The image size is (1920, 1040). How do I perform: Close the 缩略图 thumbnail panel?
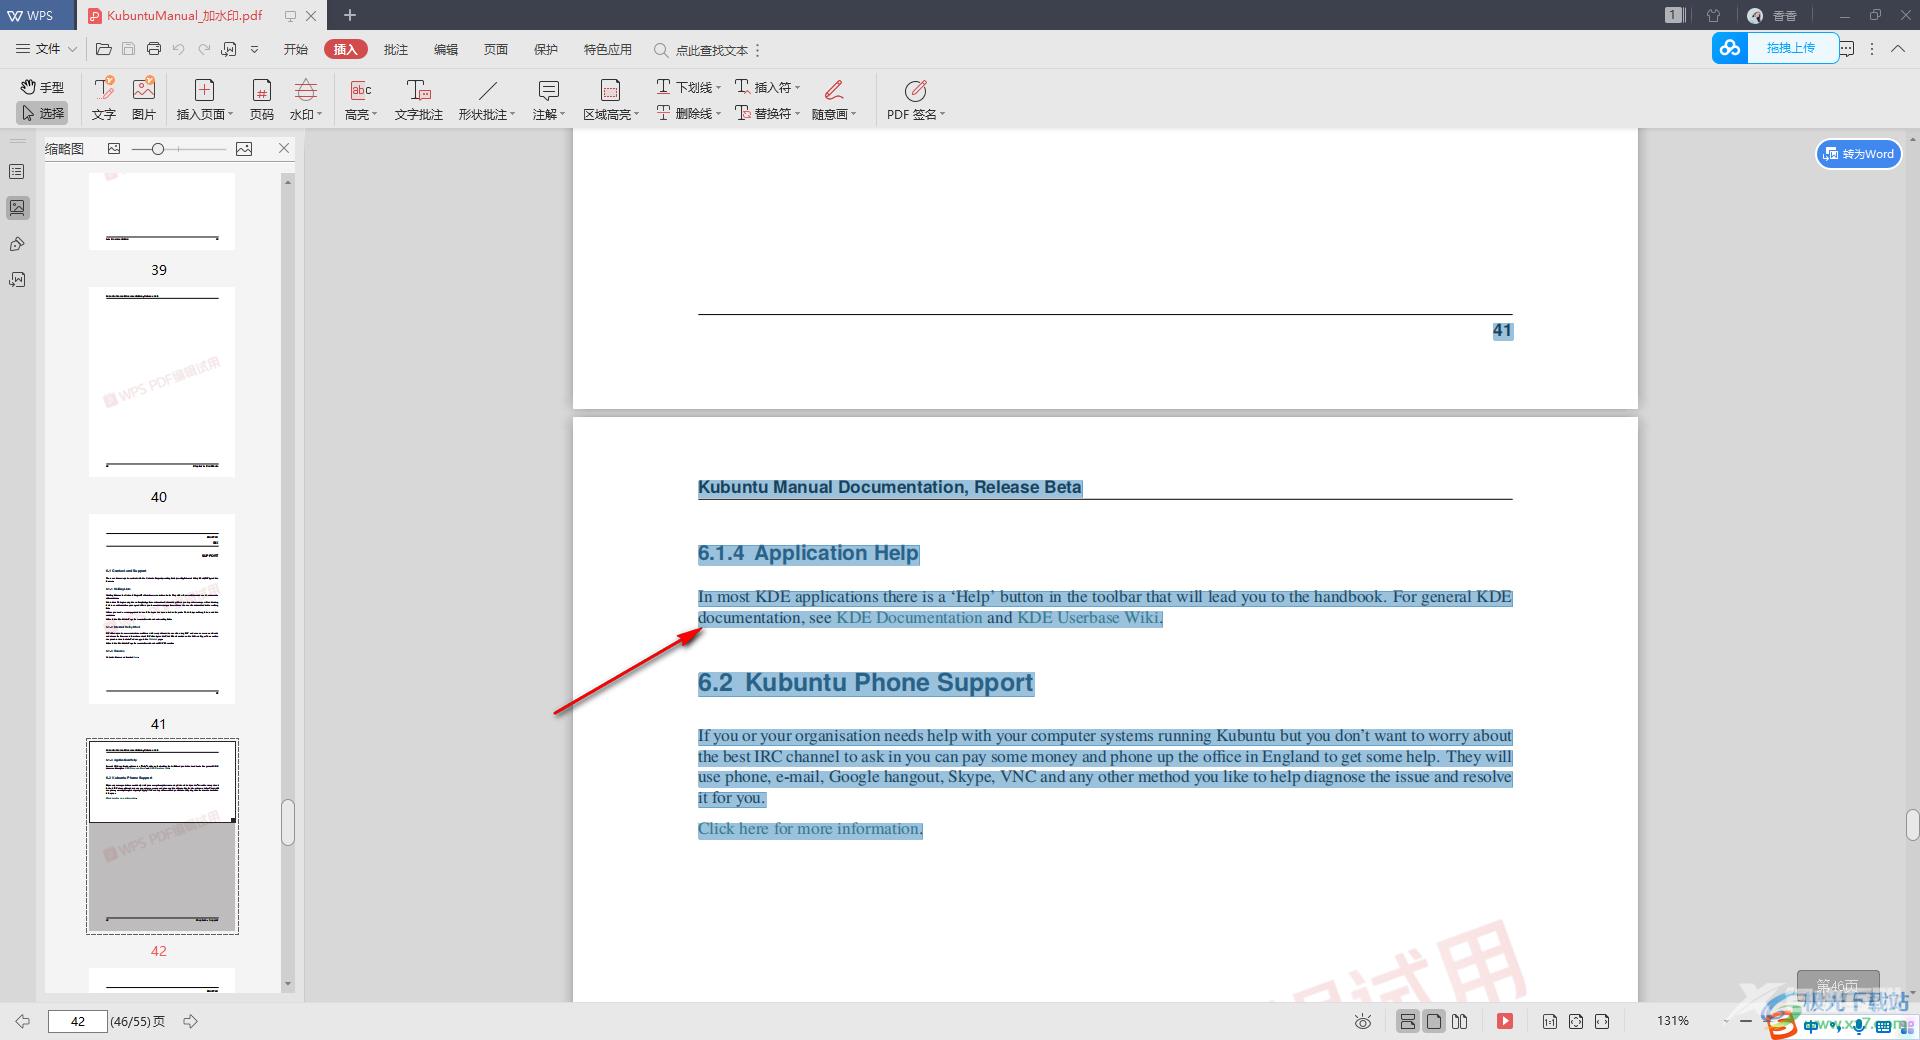284,148
